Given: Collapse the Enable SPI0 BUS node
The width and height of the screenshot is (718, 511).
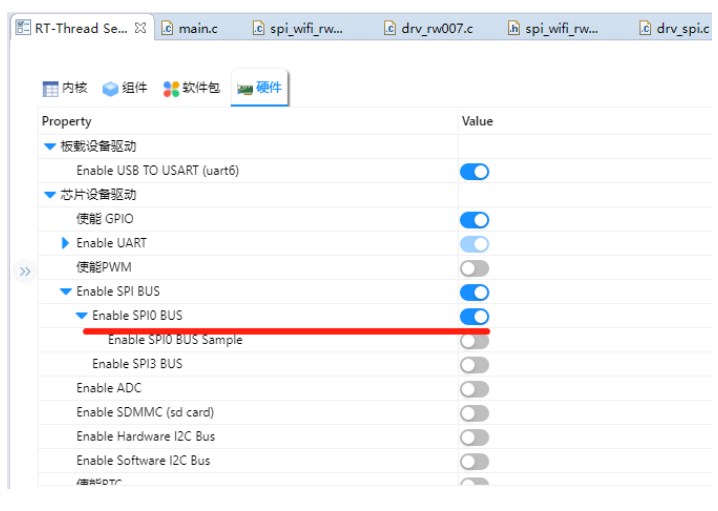Looking at the screenshot, I should [82, 315].
